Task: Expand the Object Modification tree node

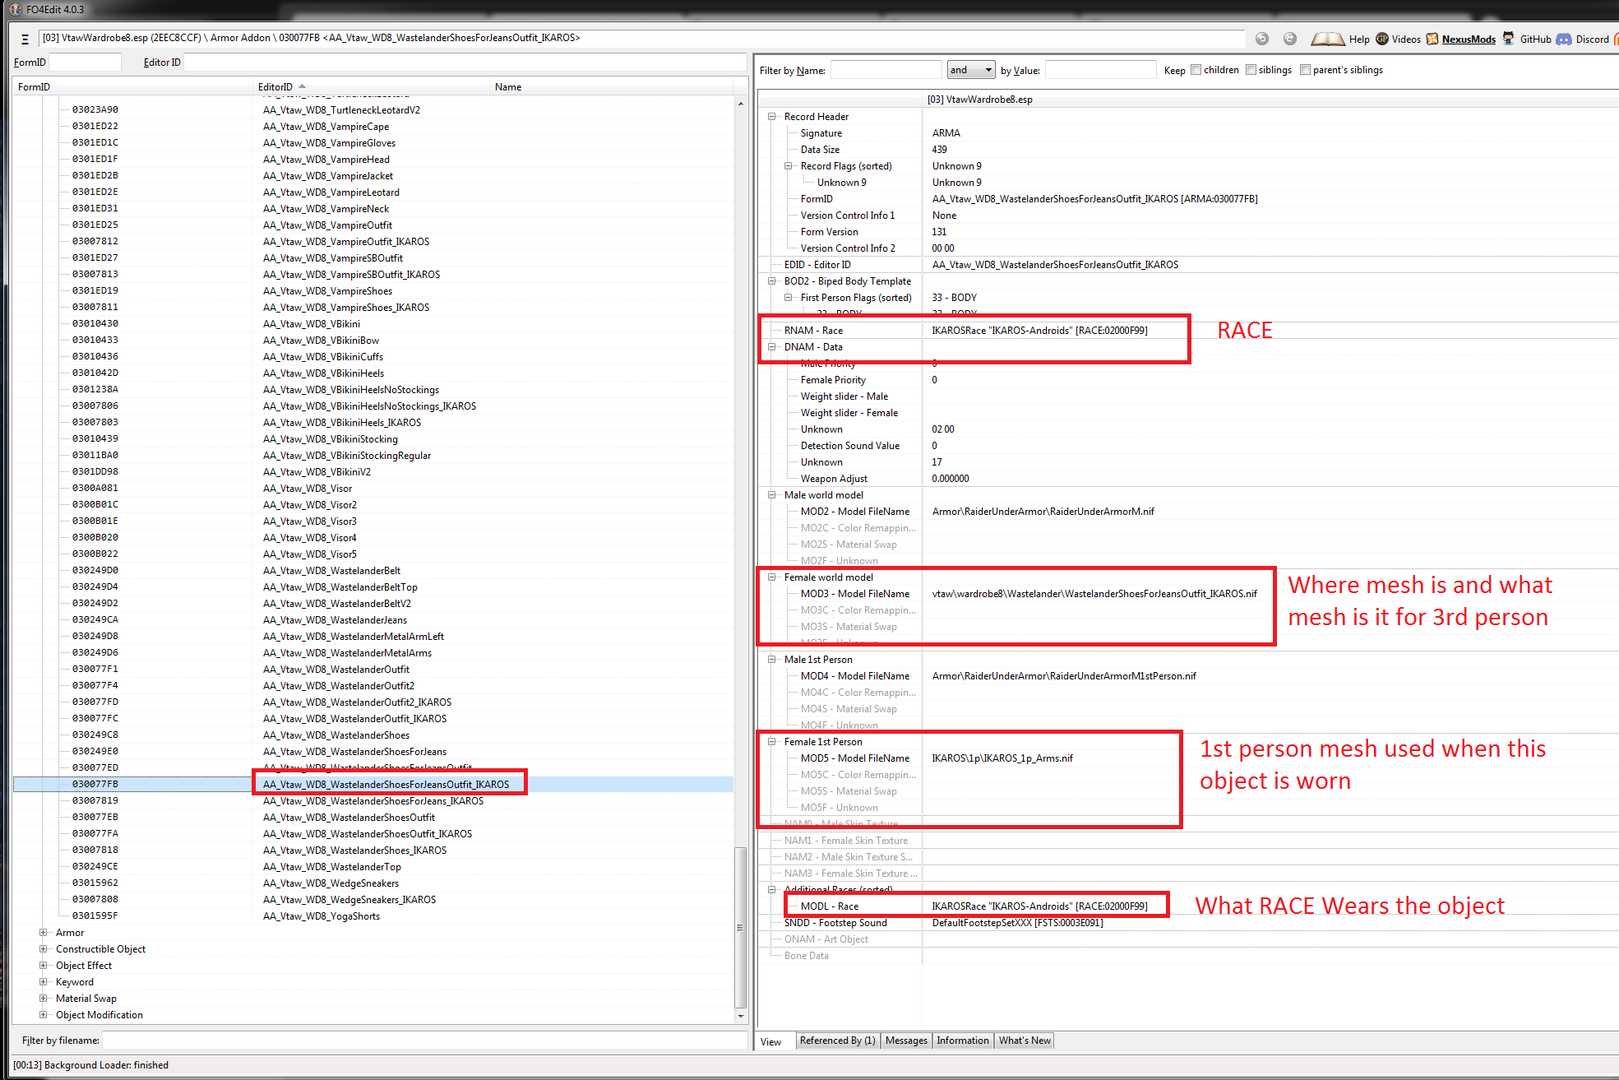Action: [x=43, y=1015]
